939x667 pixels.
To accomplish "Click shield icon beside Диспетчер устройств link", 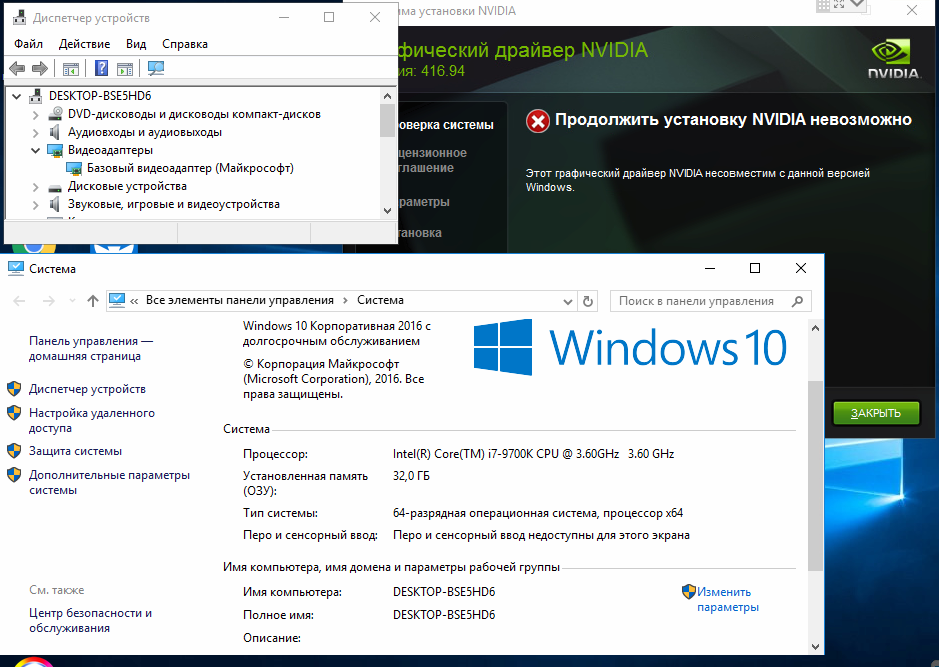I will click(x=14, y=389).
